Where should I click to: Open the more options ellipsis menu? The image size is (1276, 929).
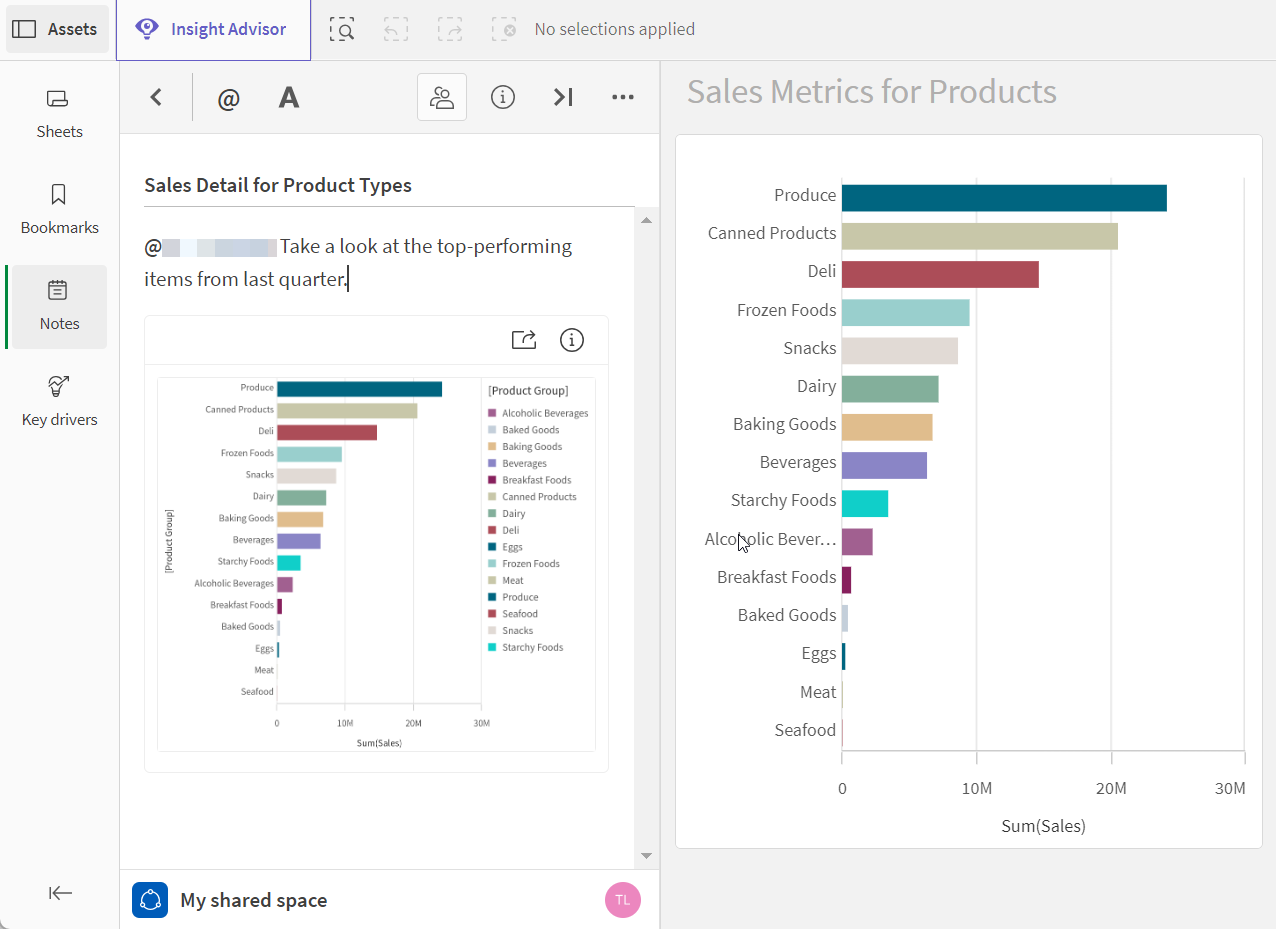click(623, 97)
